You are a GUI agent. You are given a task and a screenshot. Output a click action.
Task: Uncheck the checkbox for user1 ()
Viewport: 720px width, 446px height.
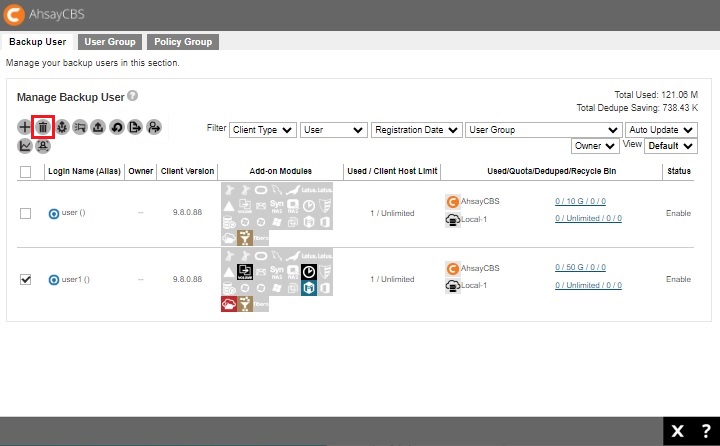26,279
